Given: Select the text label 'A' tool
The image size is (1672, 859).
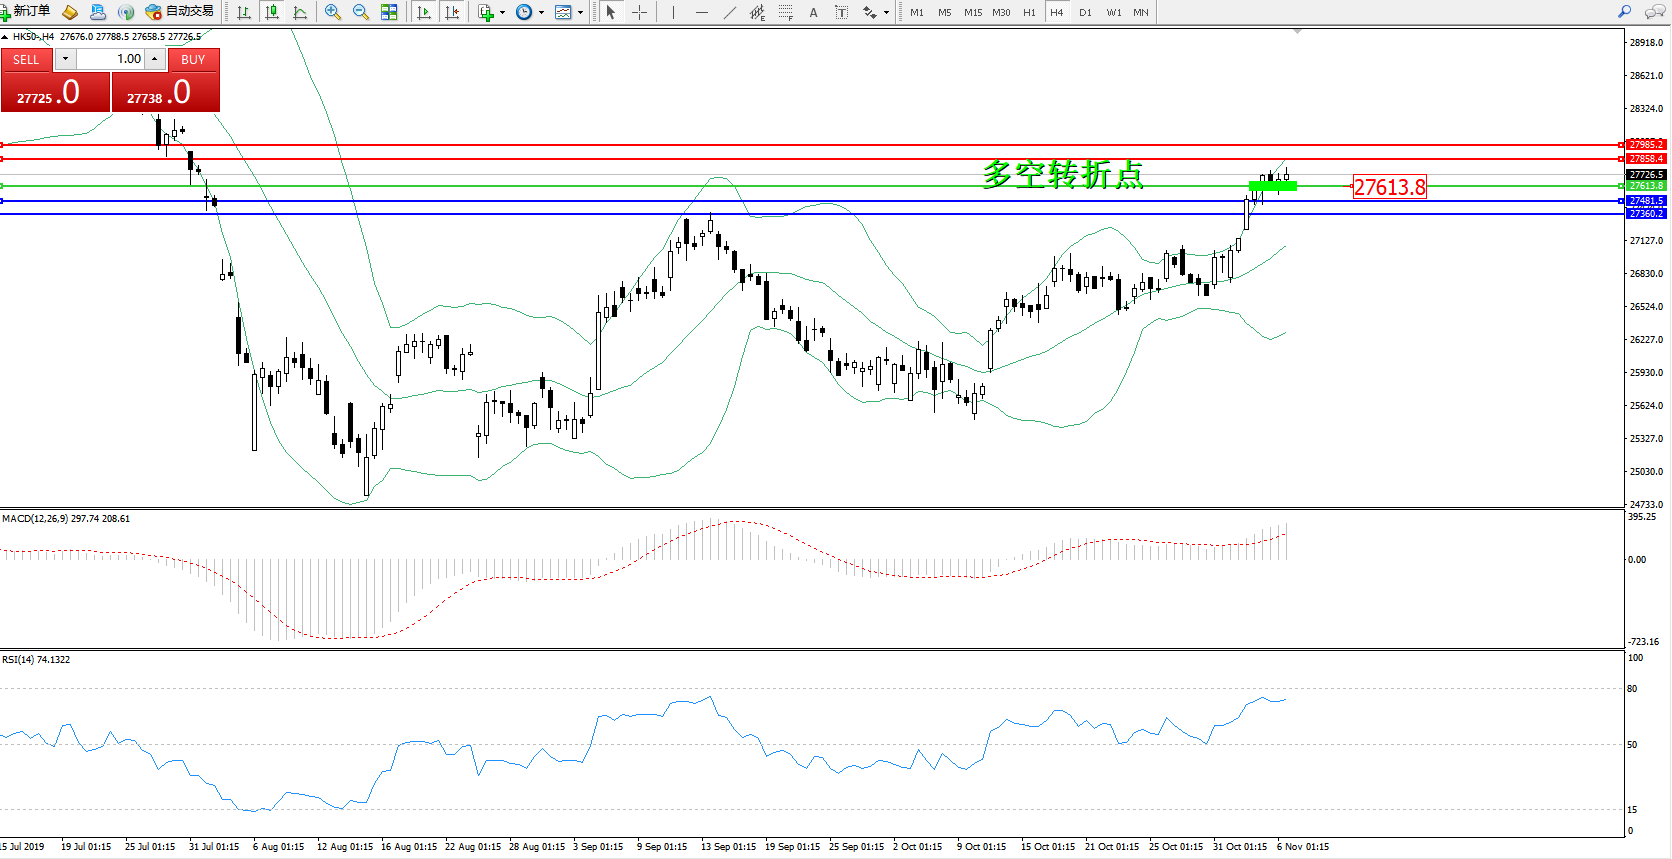Looking at the screenshot, I should (x=813, y=12).
